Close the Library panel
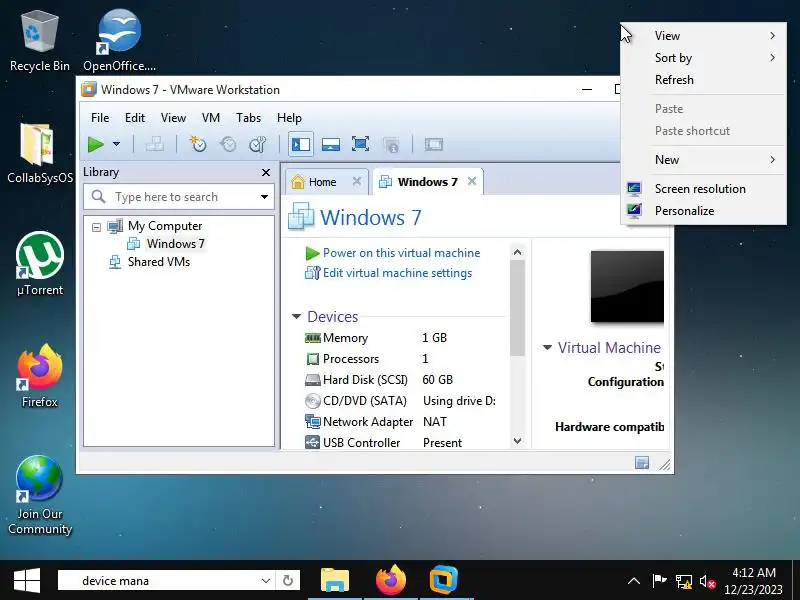The width and height of the screenshot is (800, 600). click(x=266, y=172)
